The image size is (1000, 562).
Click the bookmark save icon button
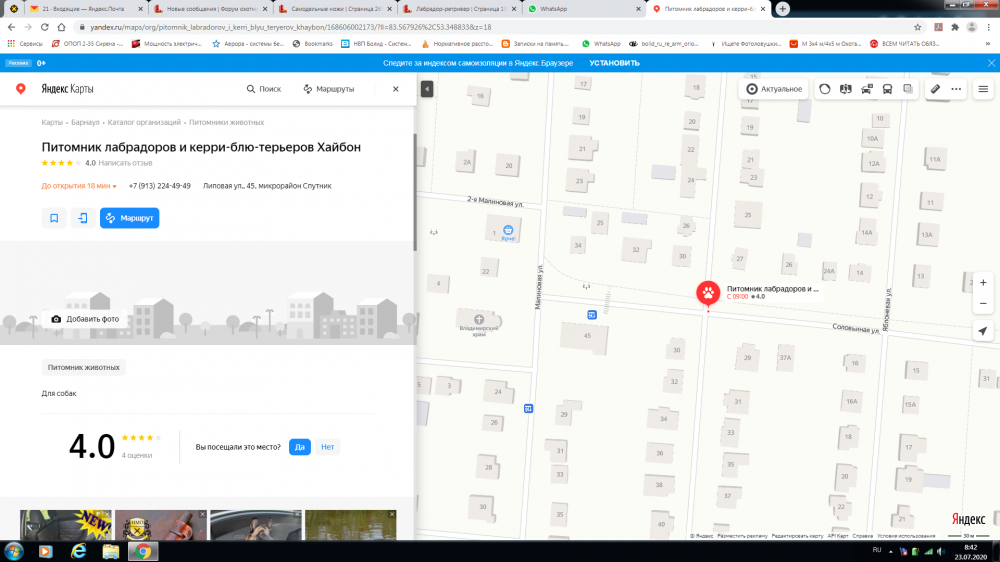click(x=54, y=218)
